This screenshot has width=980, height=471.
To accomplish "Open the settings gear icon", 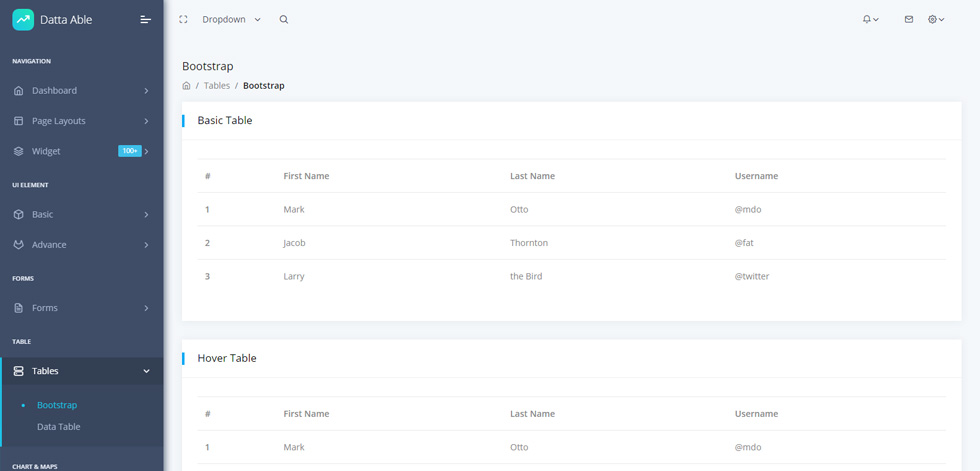I will (932, 19).
